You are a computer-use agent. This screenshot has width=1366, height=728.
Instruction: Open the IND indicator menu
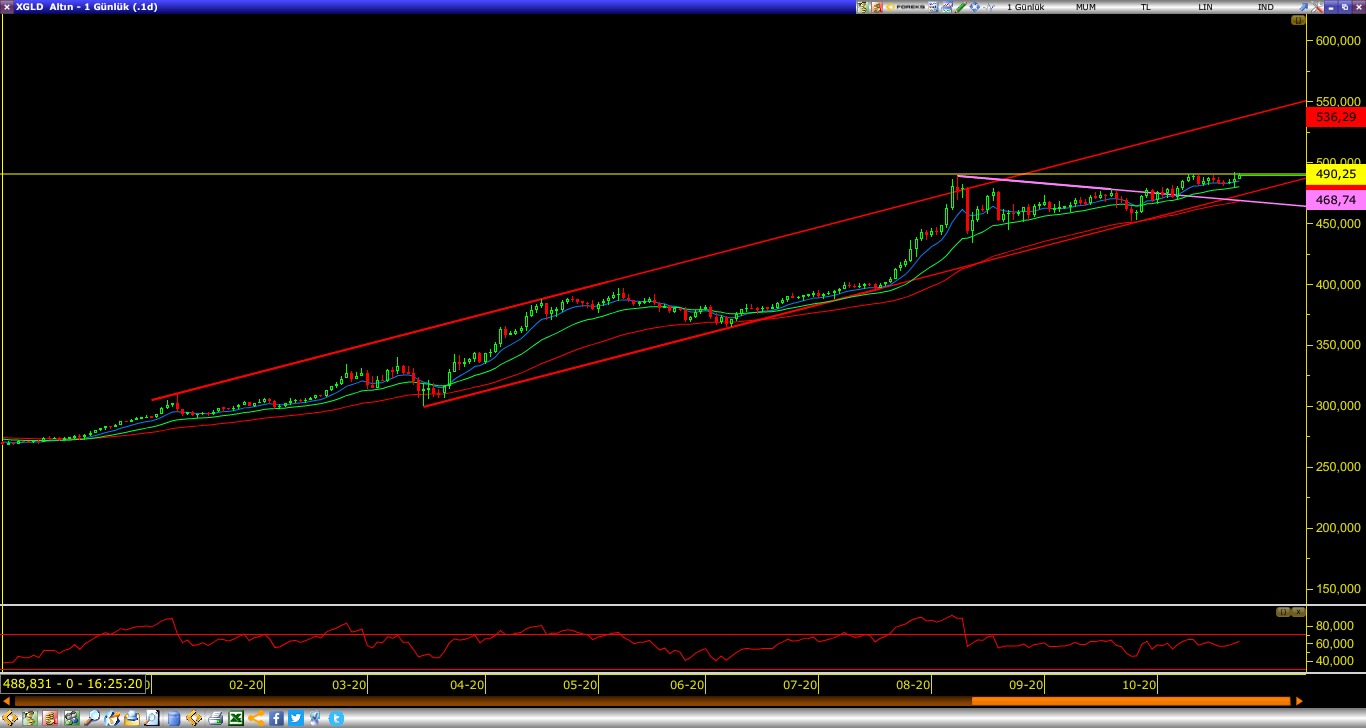click(1266, 7)
